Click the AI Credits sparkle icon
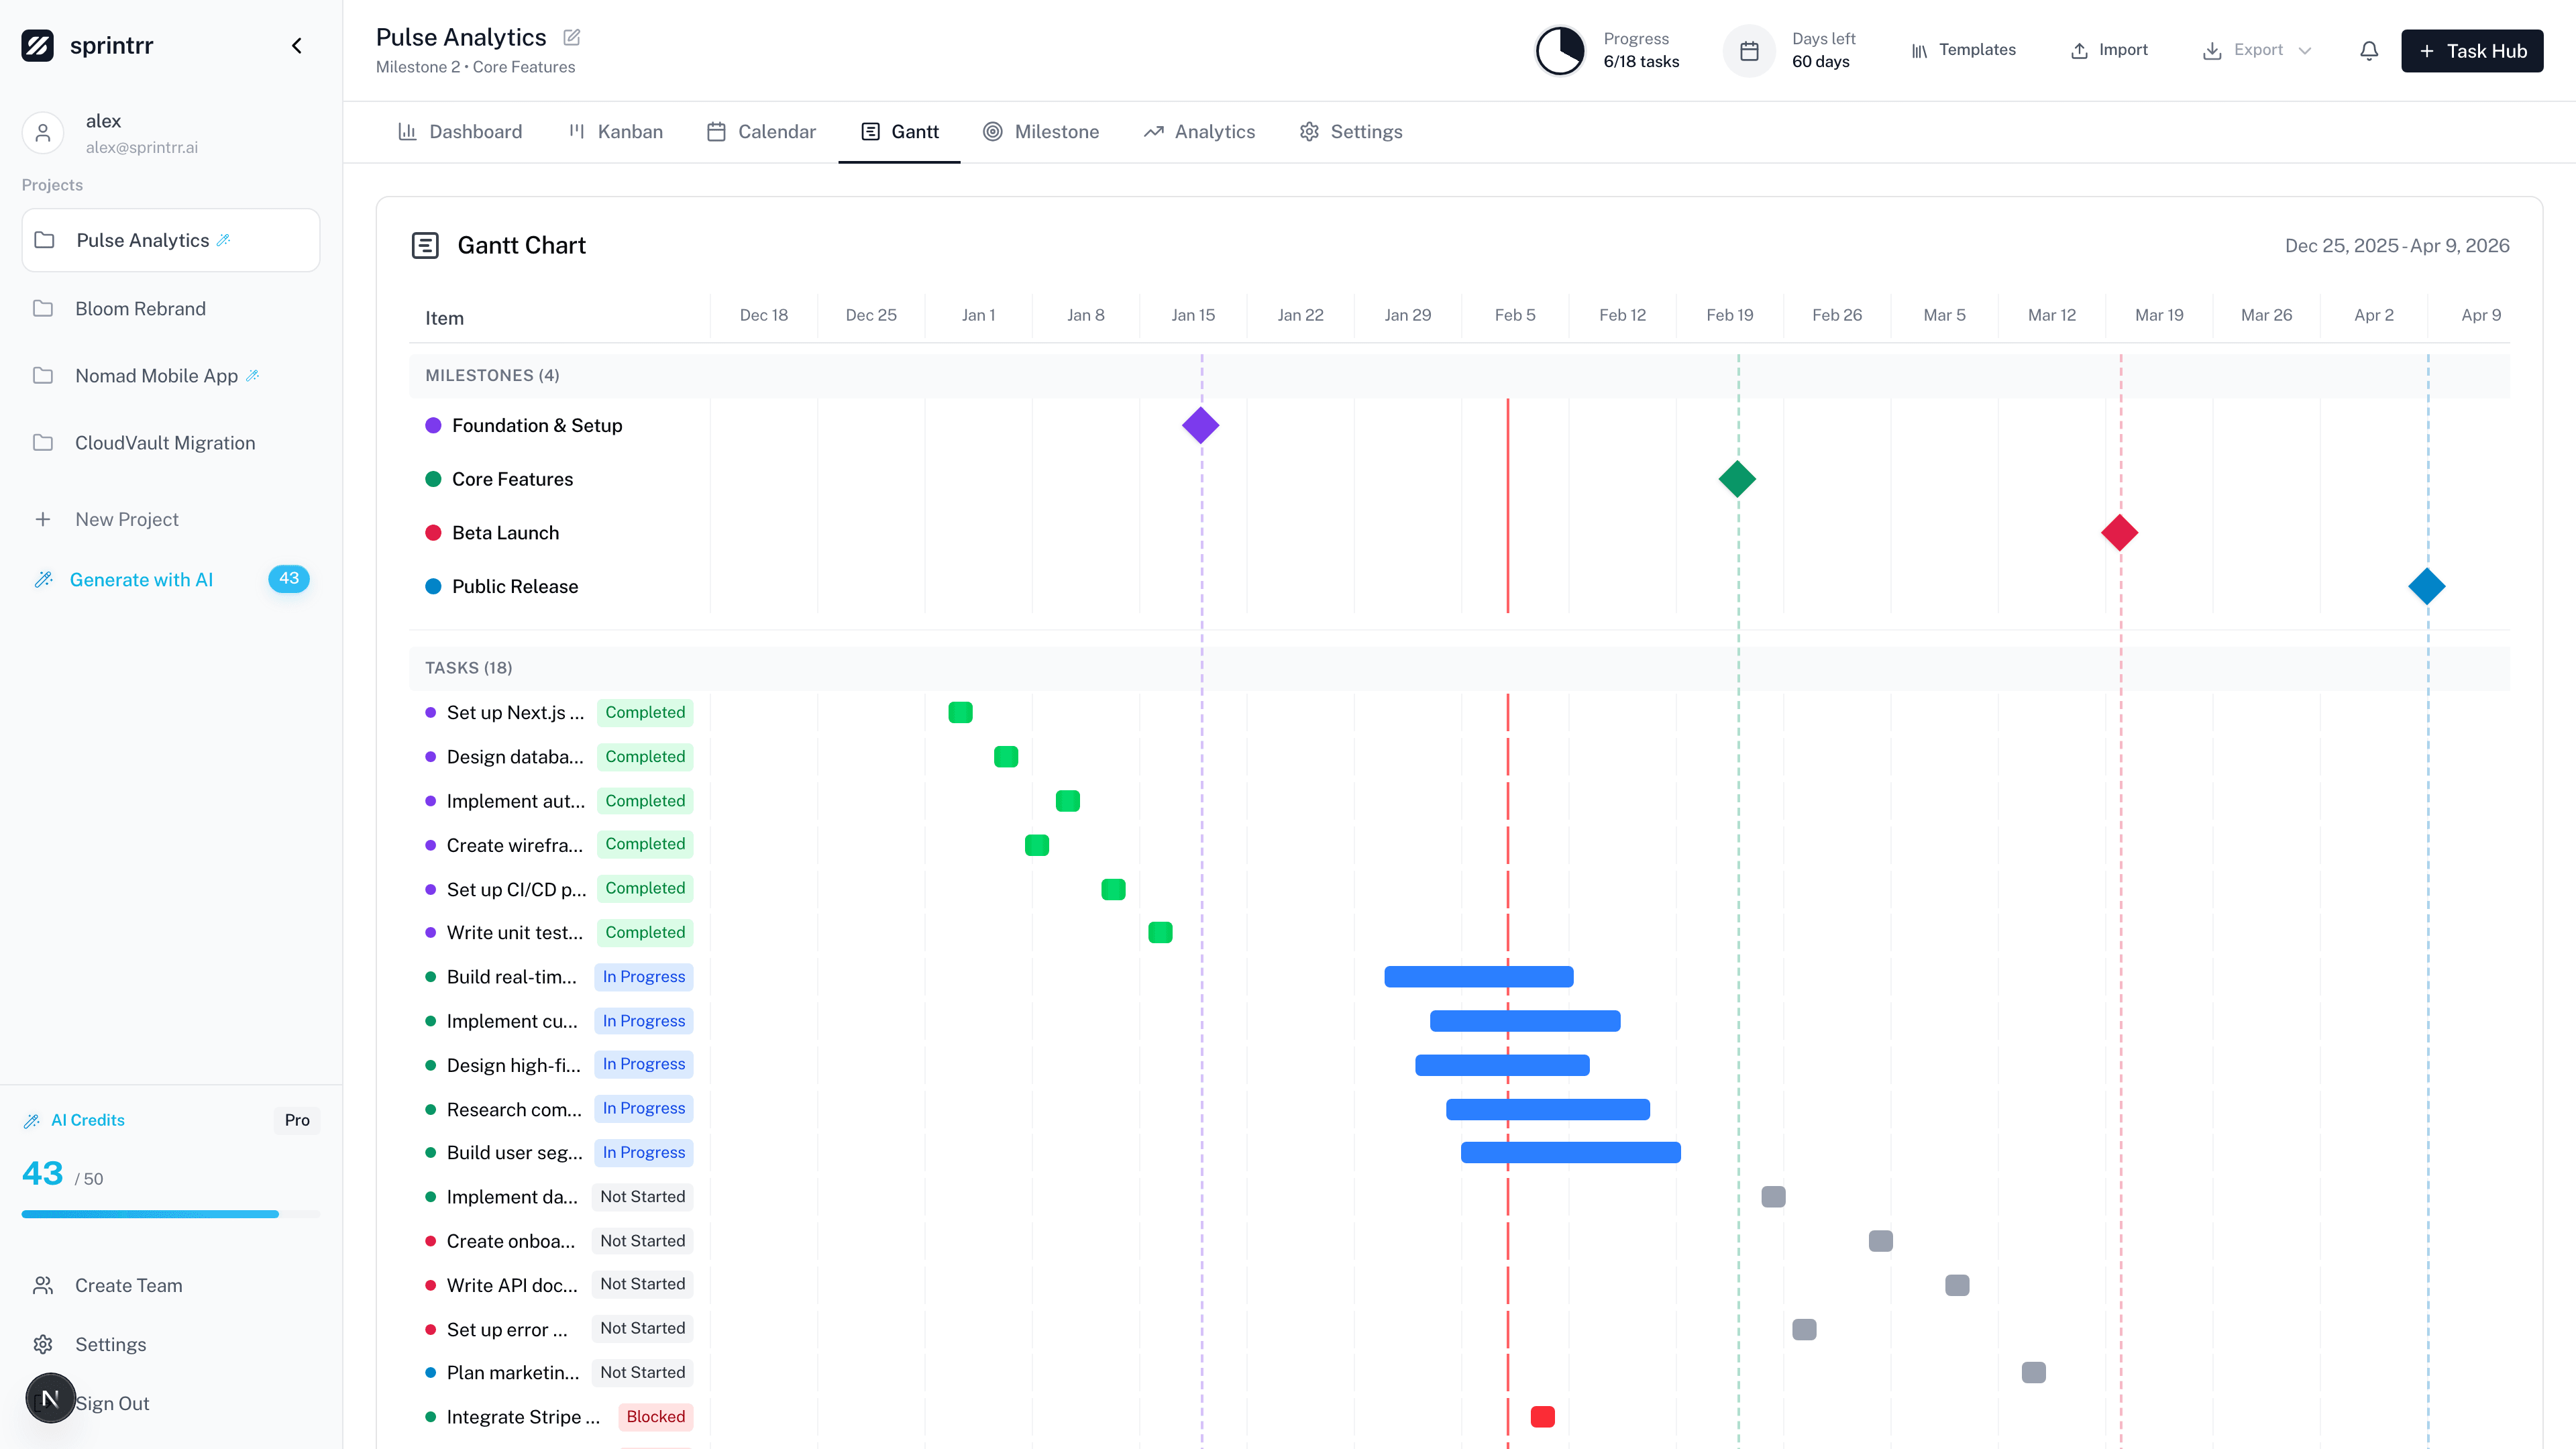Screen dimensions: 2576x1449 coord(32,1120)
